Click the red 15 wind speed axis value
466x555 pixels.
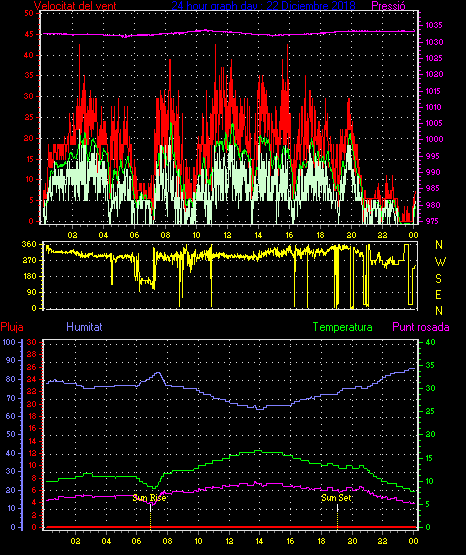click(x=29, y=159)
